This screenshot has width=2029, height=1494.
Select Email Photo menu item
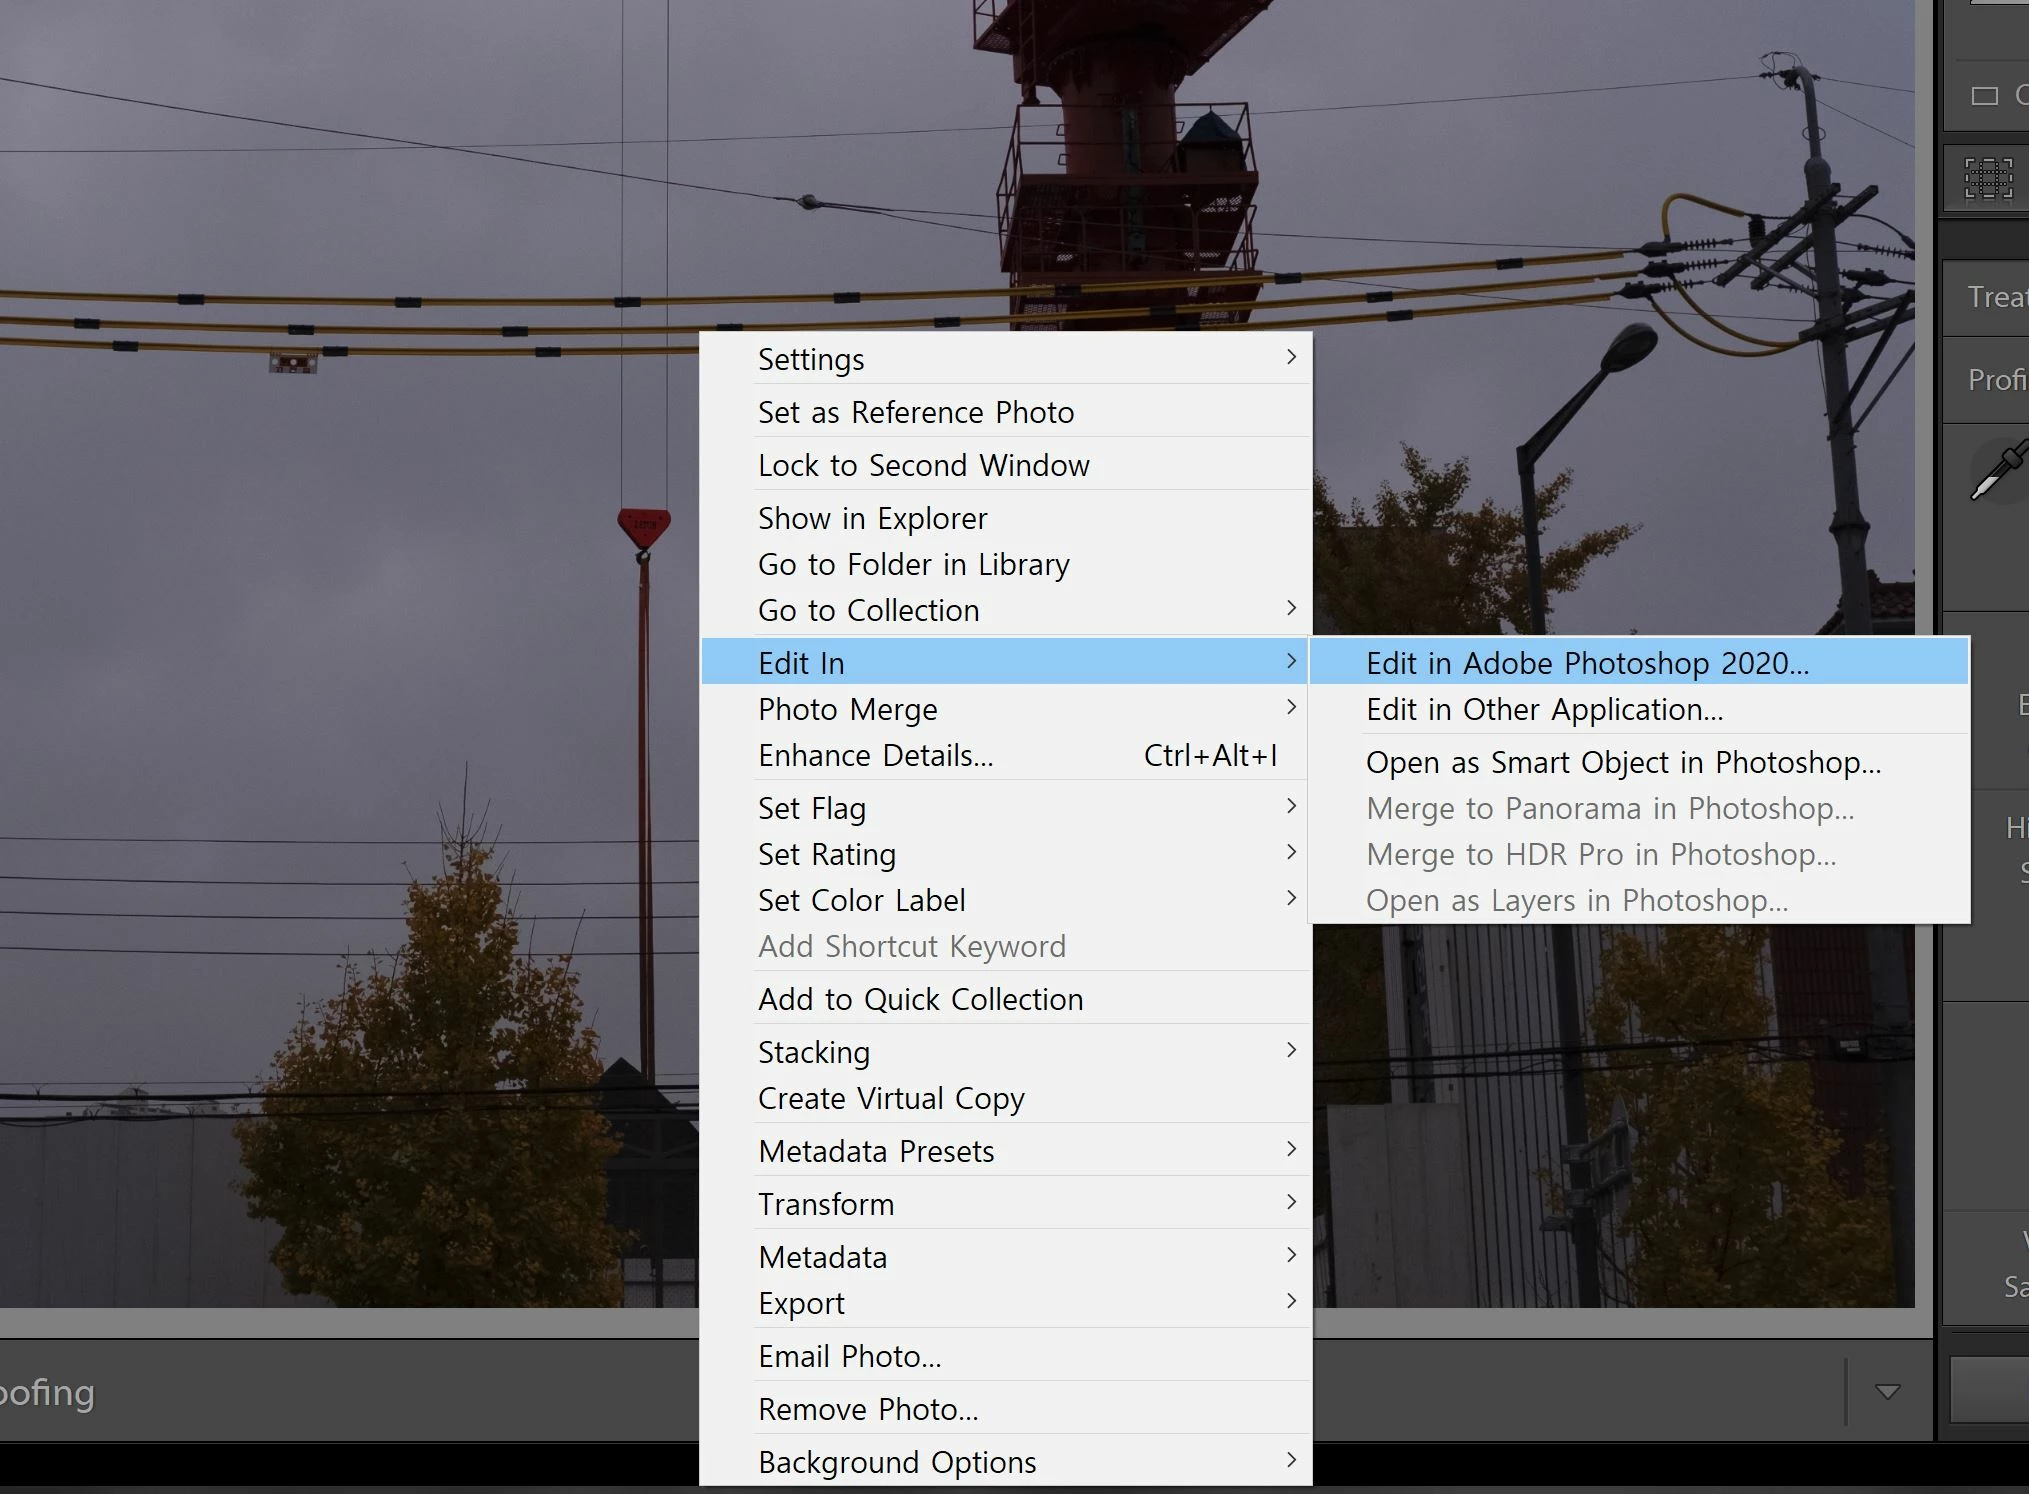coord(849,1356)
